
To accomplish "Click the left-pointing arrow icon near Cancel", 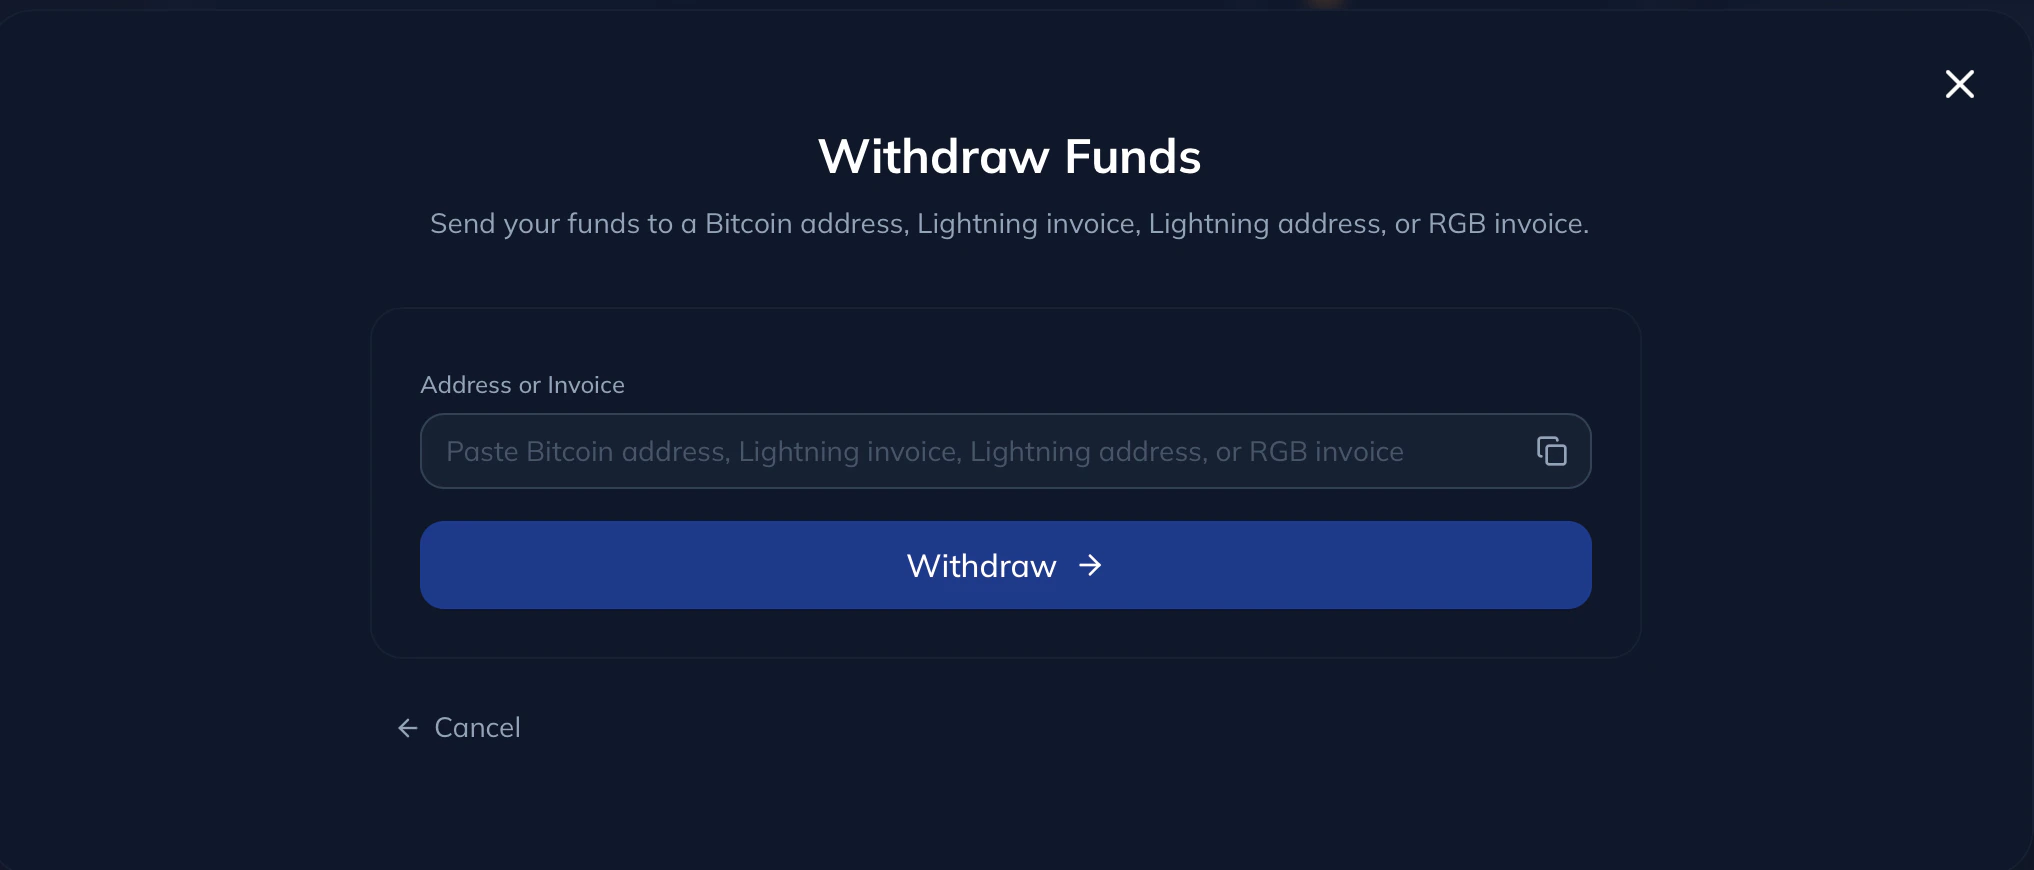I will [406, 727].
